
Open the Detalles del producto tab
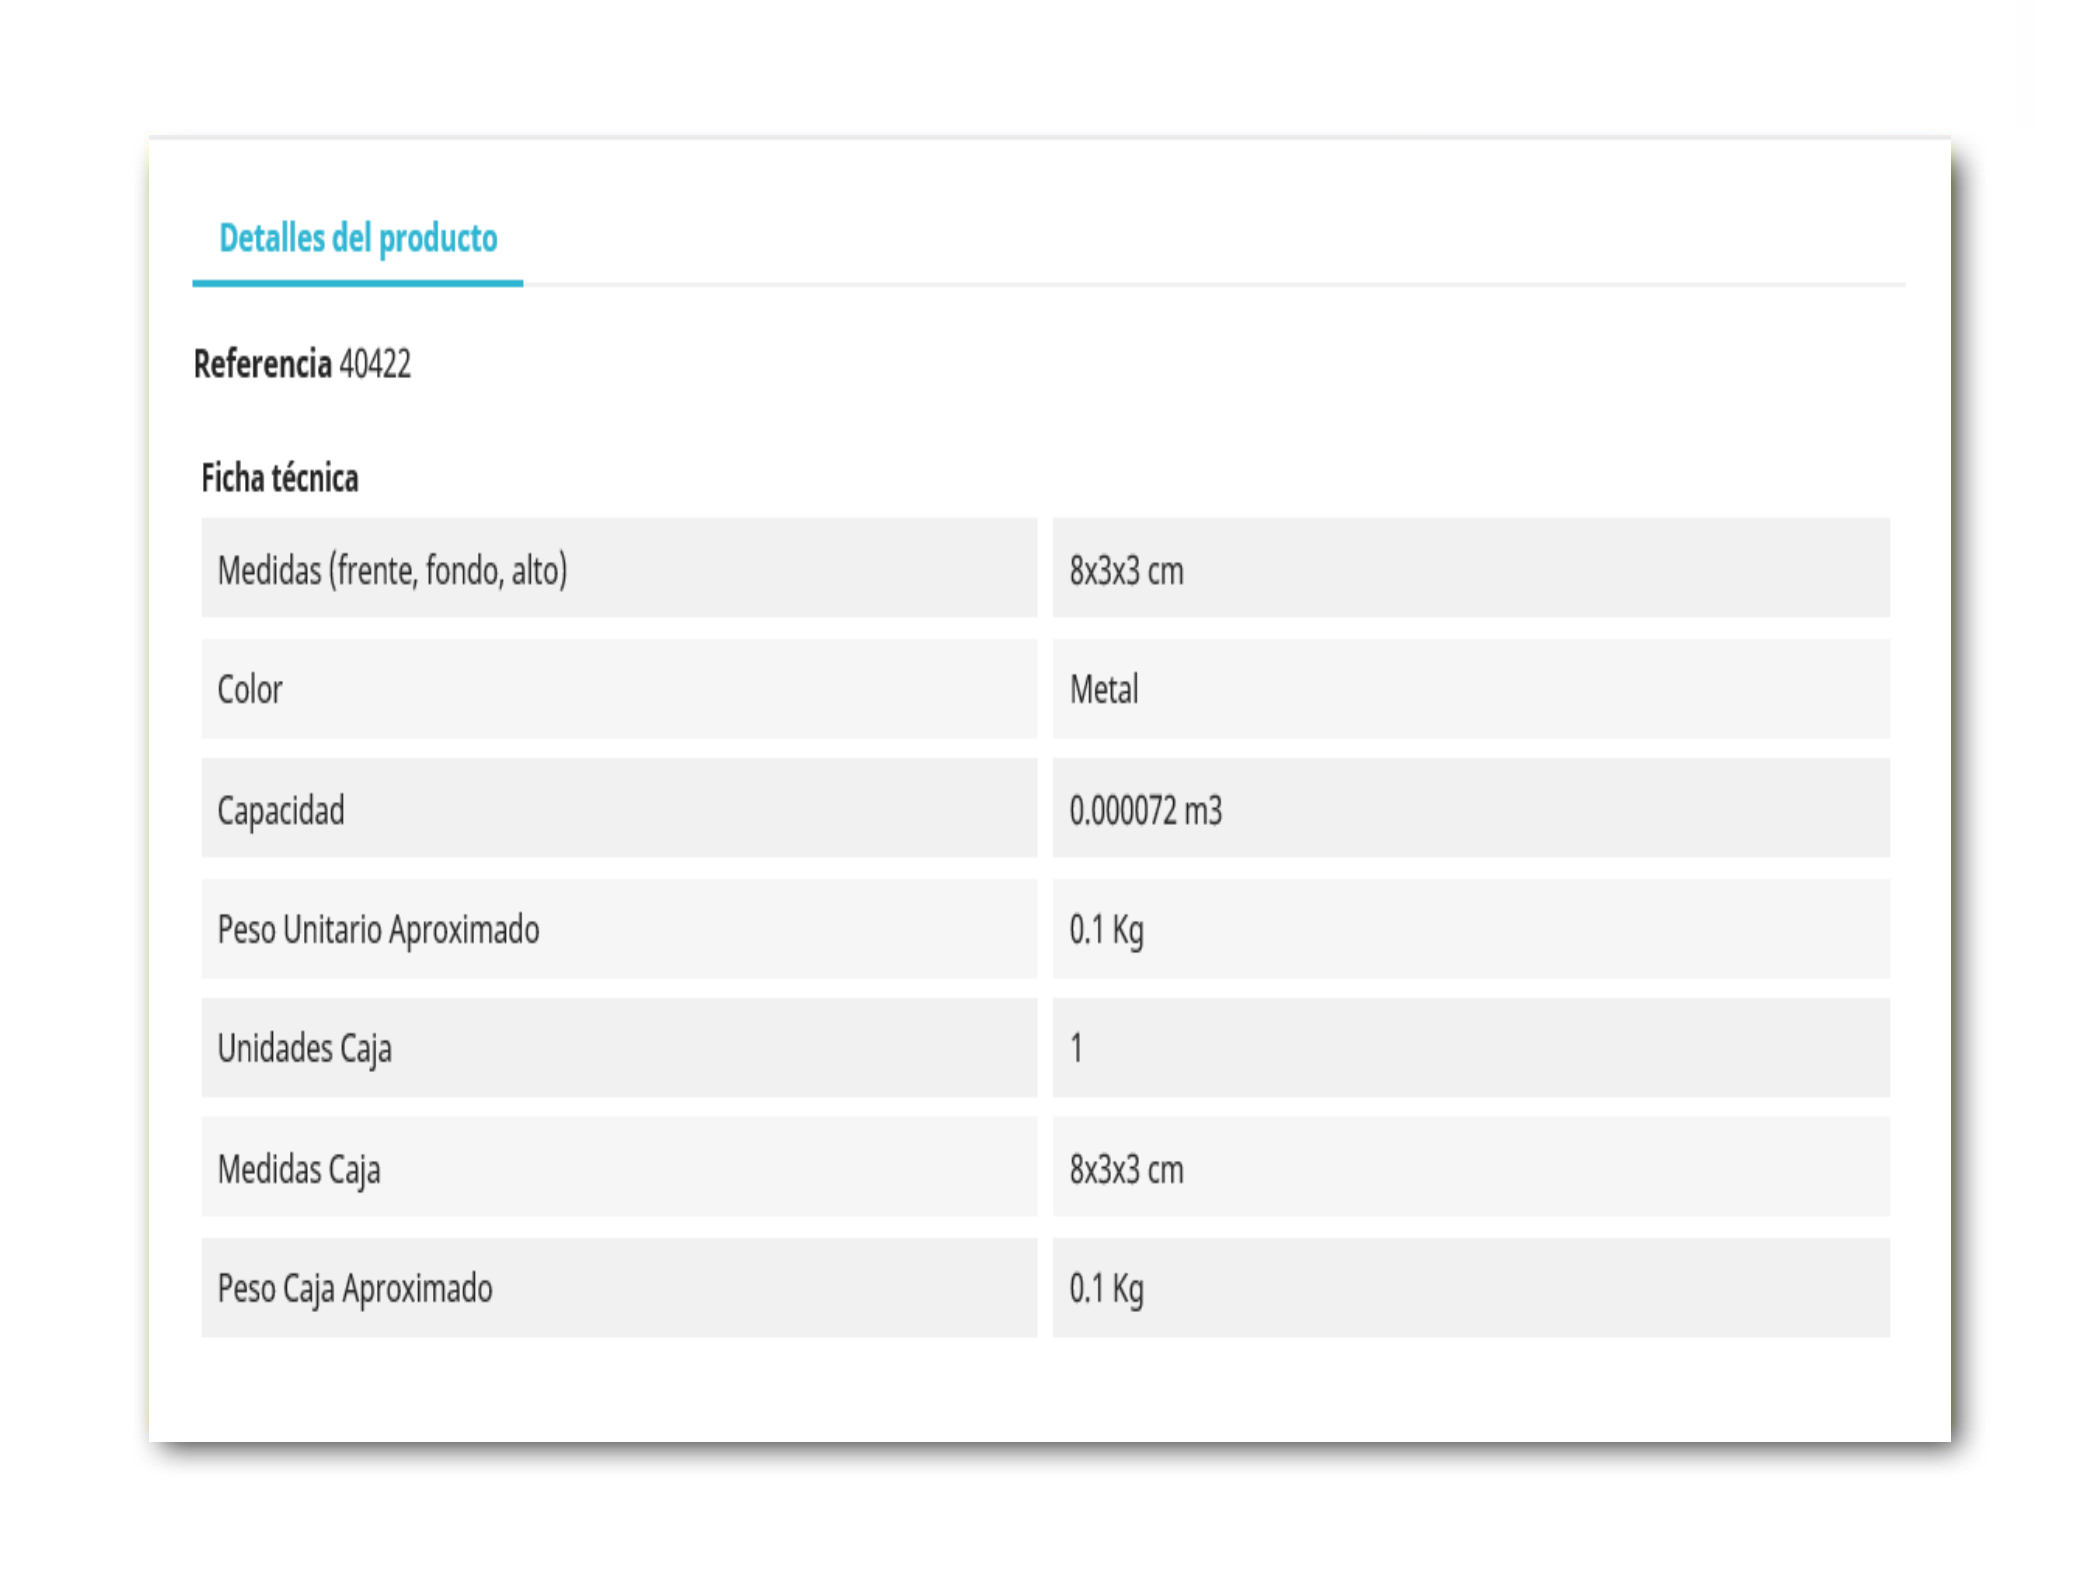358,239
